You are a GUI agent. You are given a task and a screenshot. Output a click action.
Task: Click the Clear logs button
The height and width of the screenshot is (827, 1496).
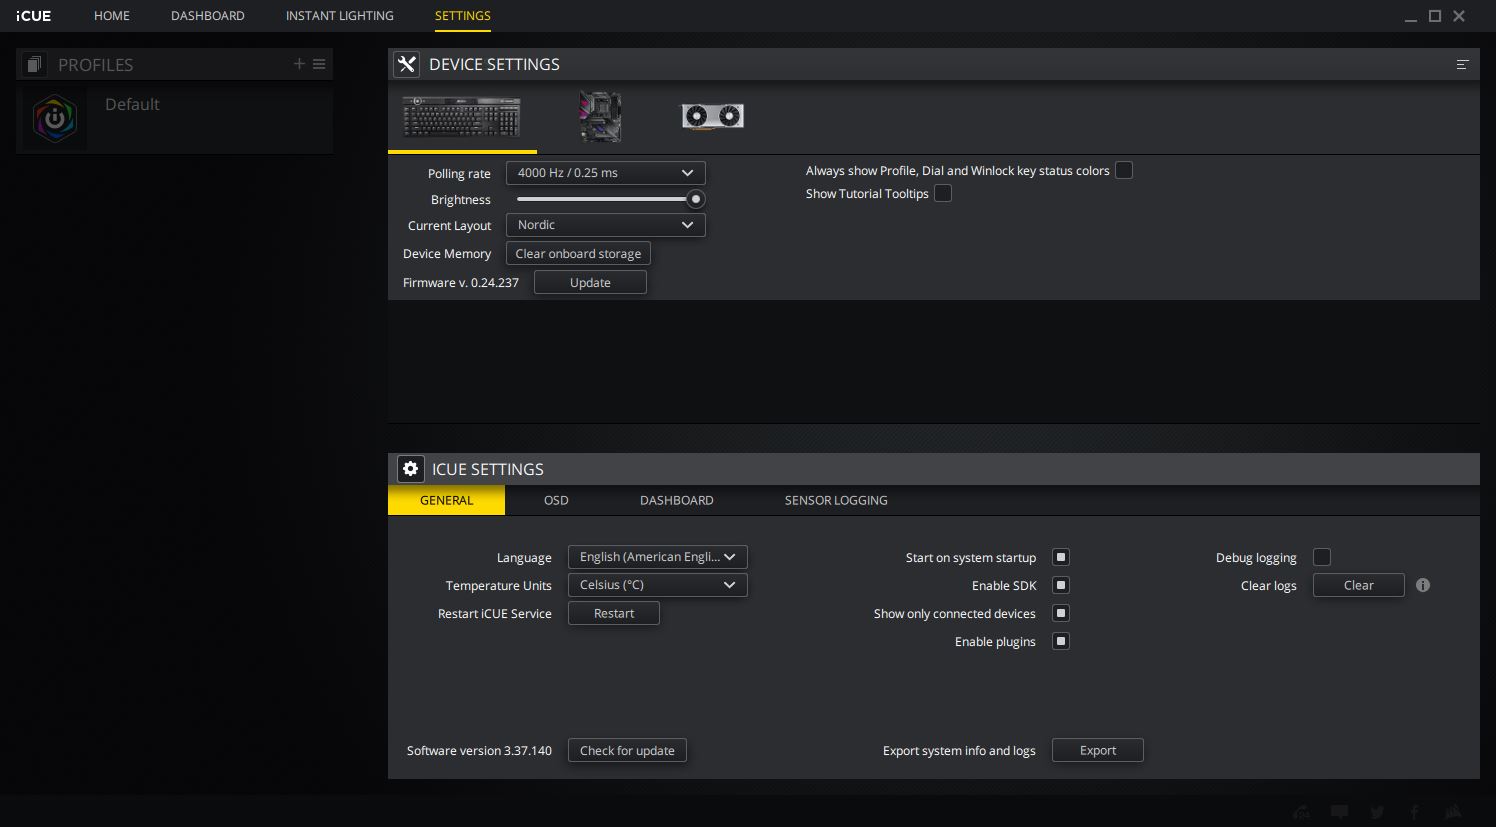click(1359, 585)
